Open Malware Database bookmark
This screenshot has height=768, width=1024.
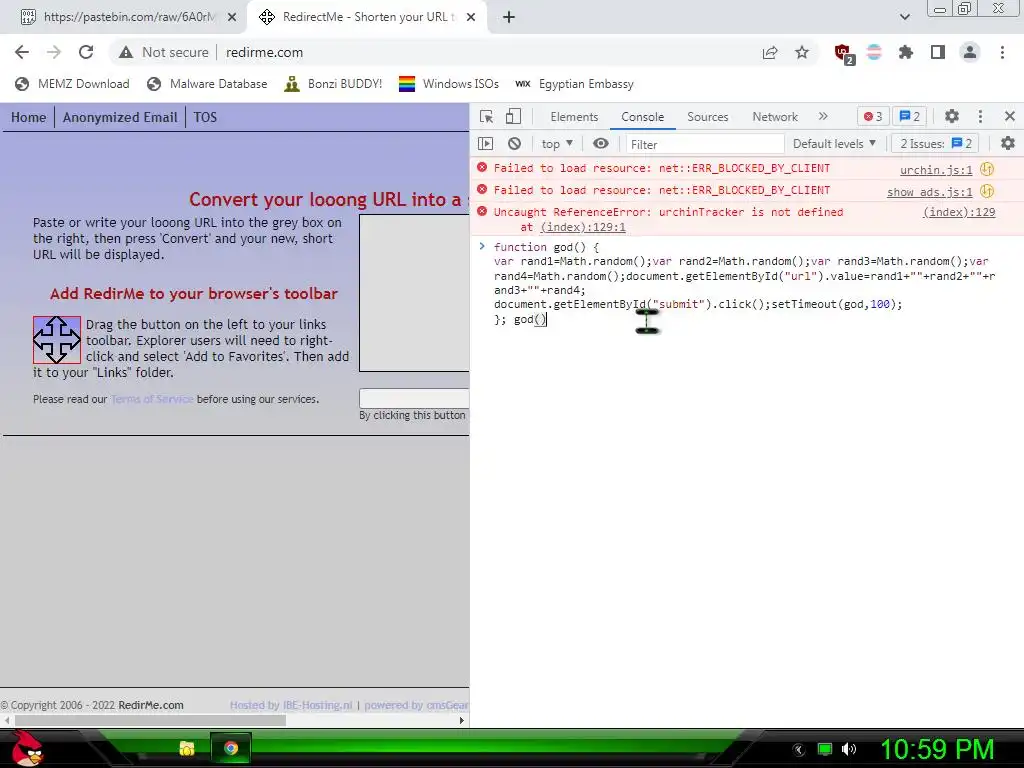coord(207,84)
